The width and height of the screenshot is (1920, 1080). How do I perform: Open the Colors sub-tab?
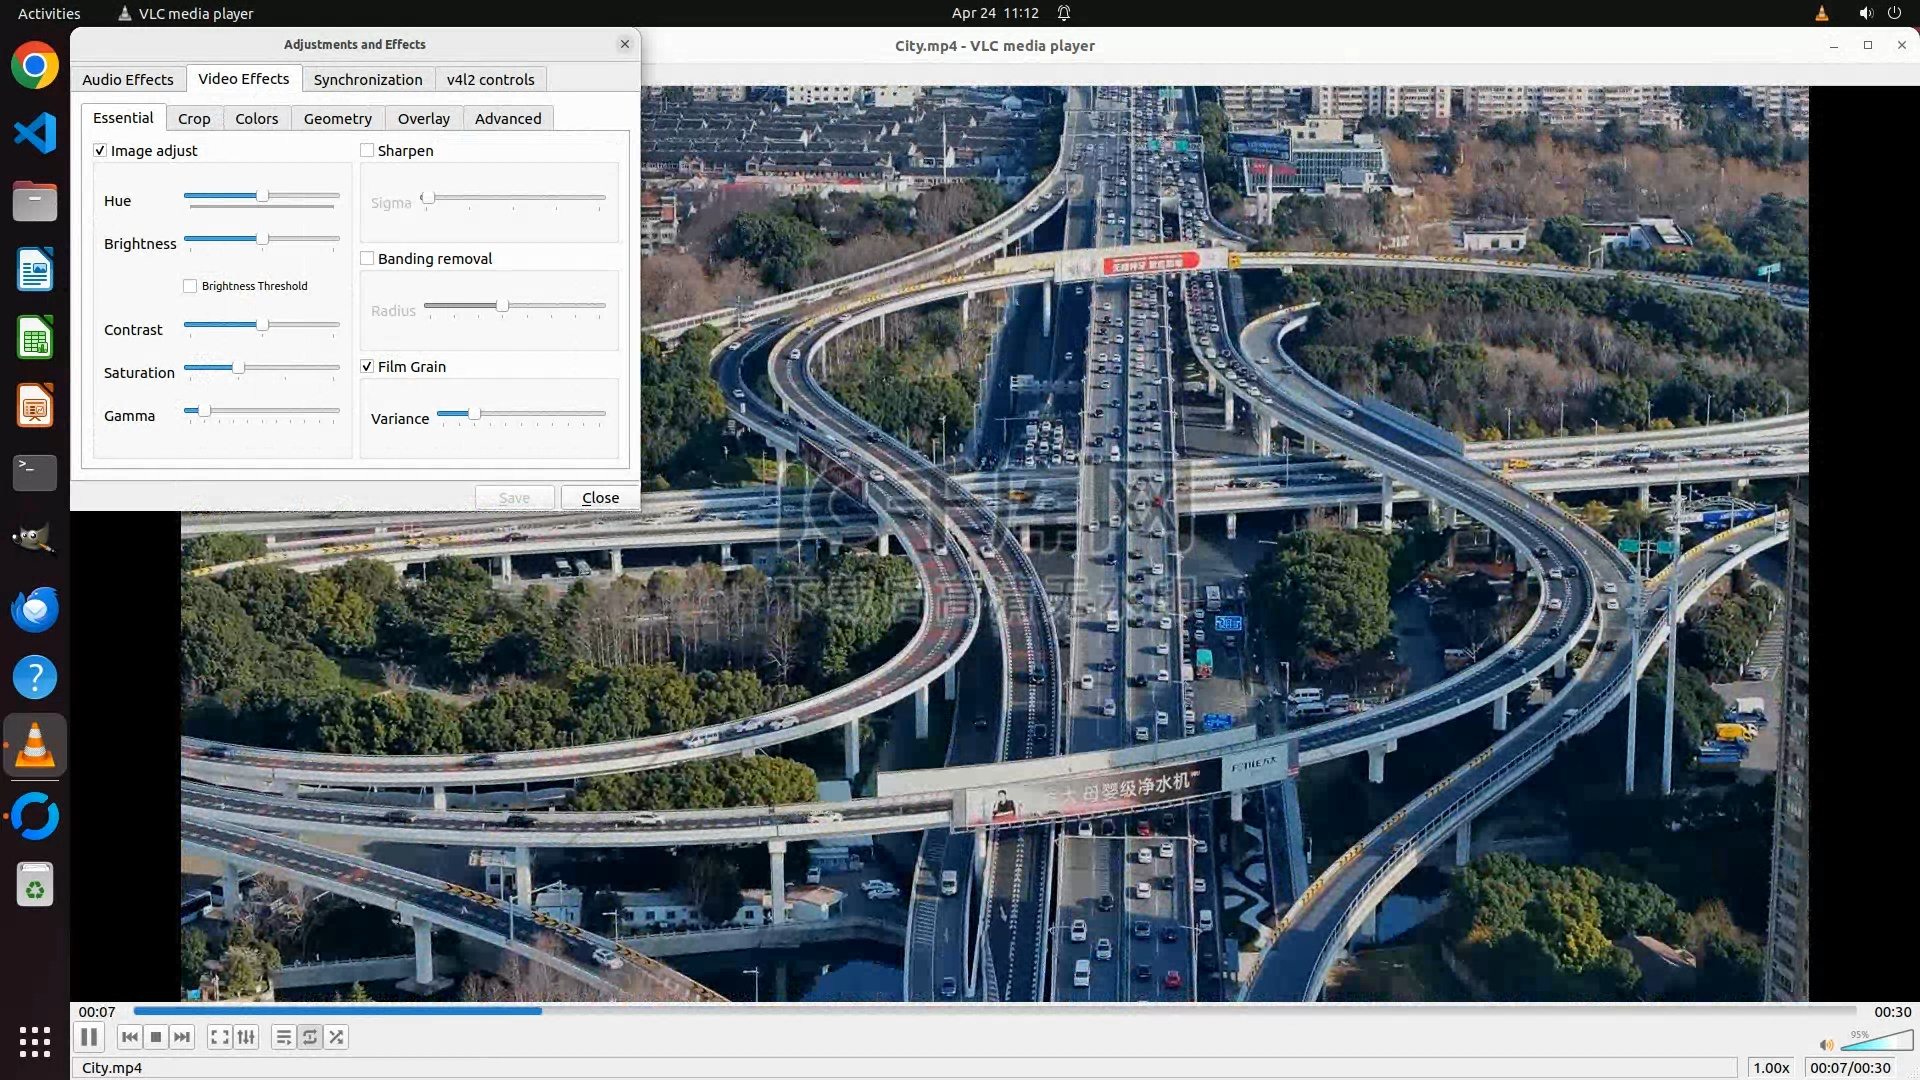click(x=256, y=119)
